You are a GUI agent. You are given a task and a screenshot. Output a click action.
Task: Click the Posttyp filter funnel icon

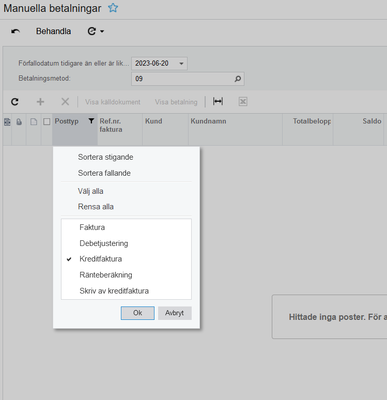tap(91, 121)
